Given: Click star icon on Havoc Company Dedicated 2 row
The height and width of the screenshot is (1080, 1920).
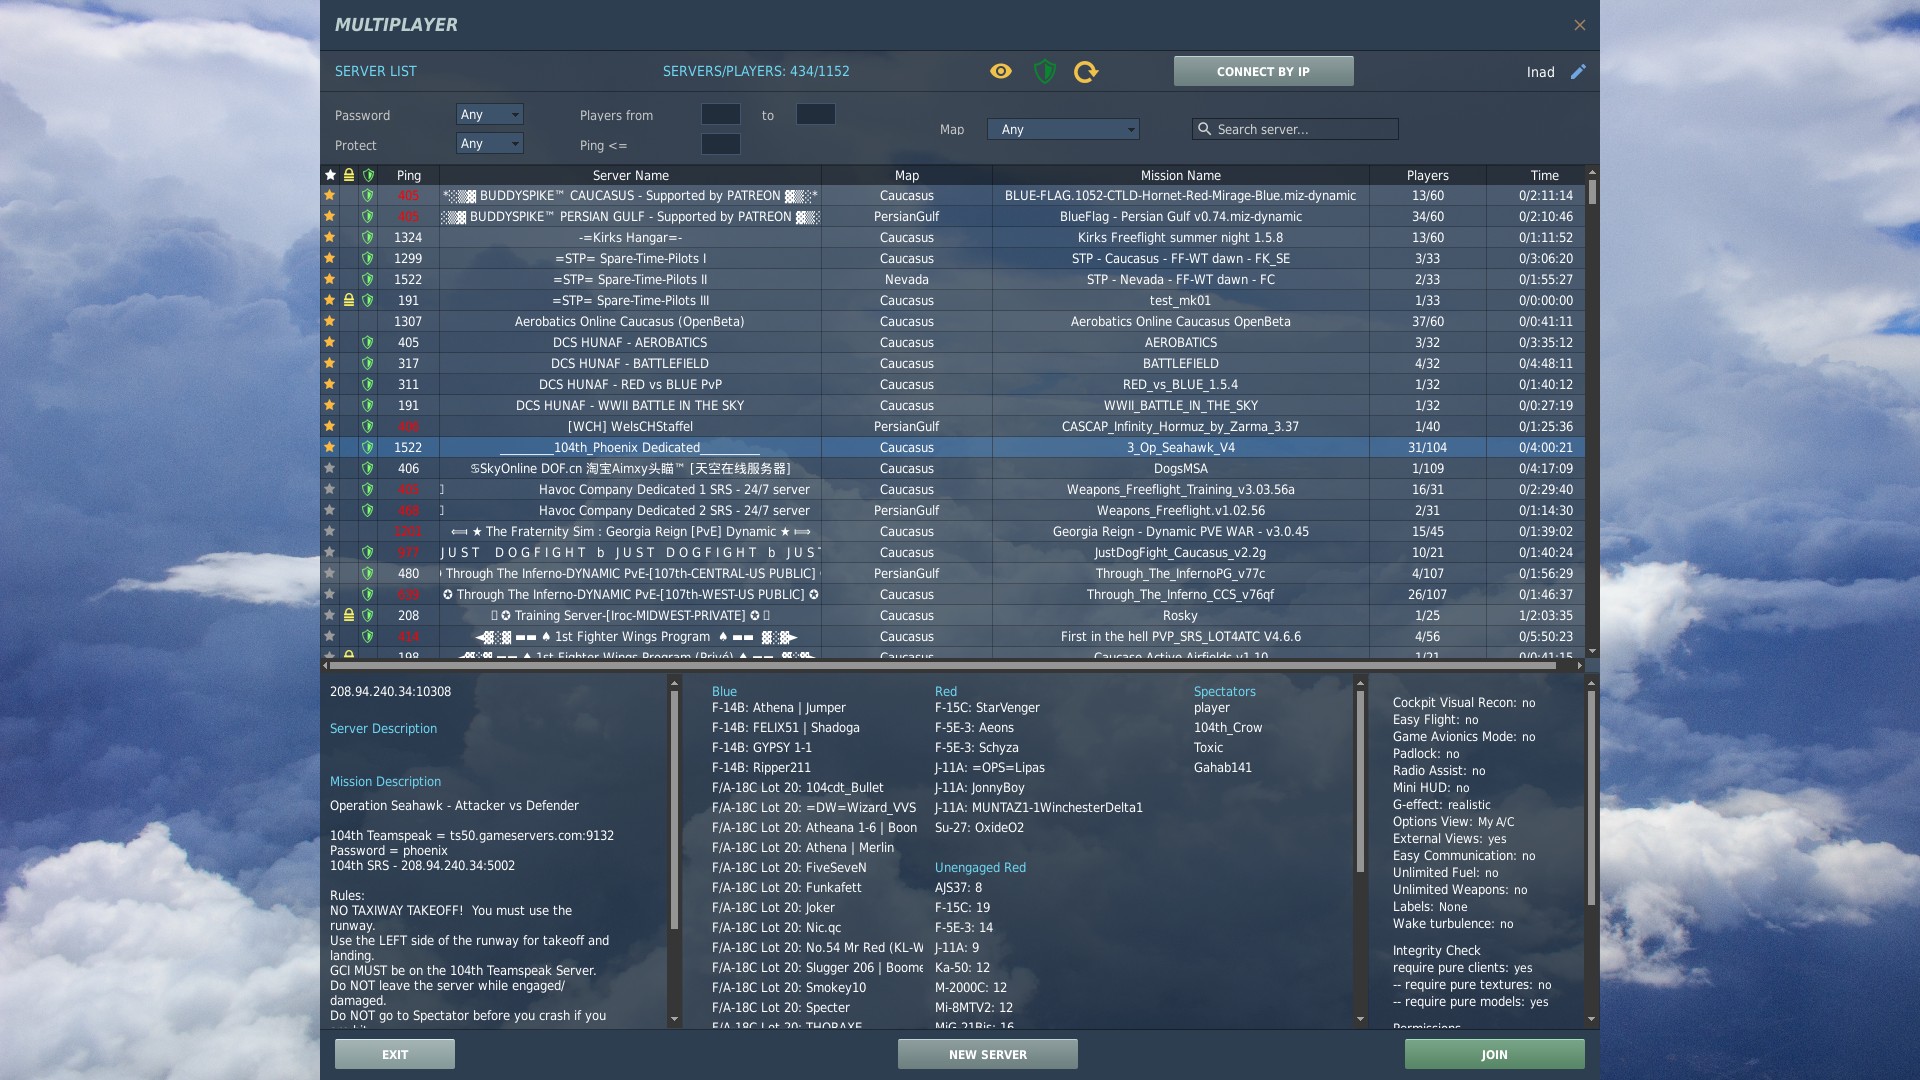Looking at the screenshot, I should (329, 510).
